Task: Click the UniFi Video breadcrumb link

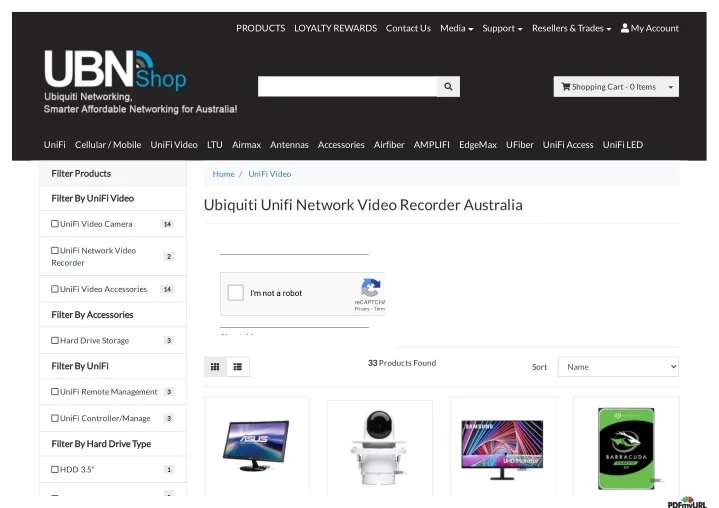Action: [270, 174]
